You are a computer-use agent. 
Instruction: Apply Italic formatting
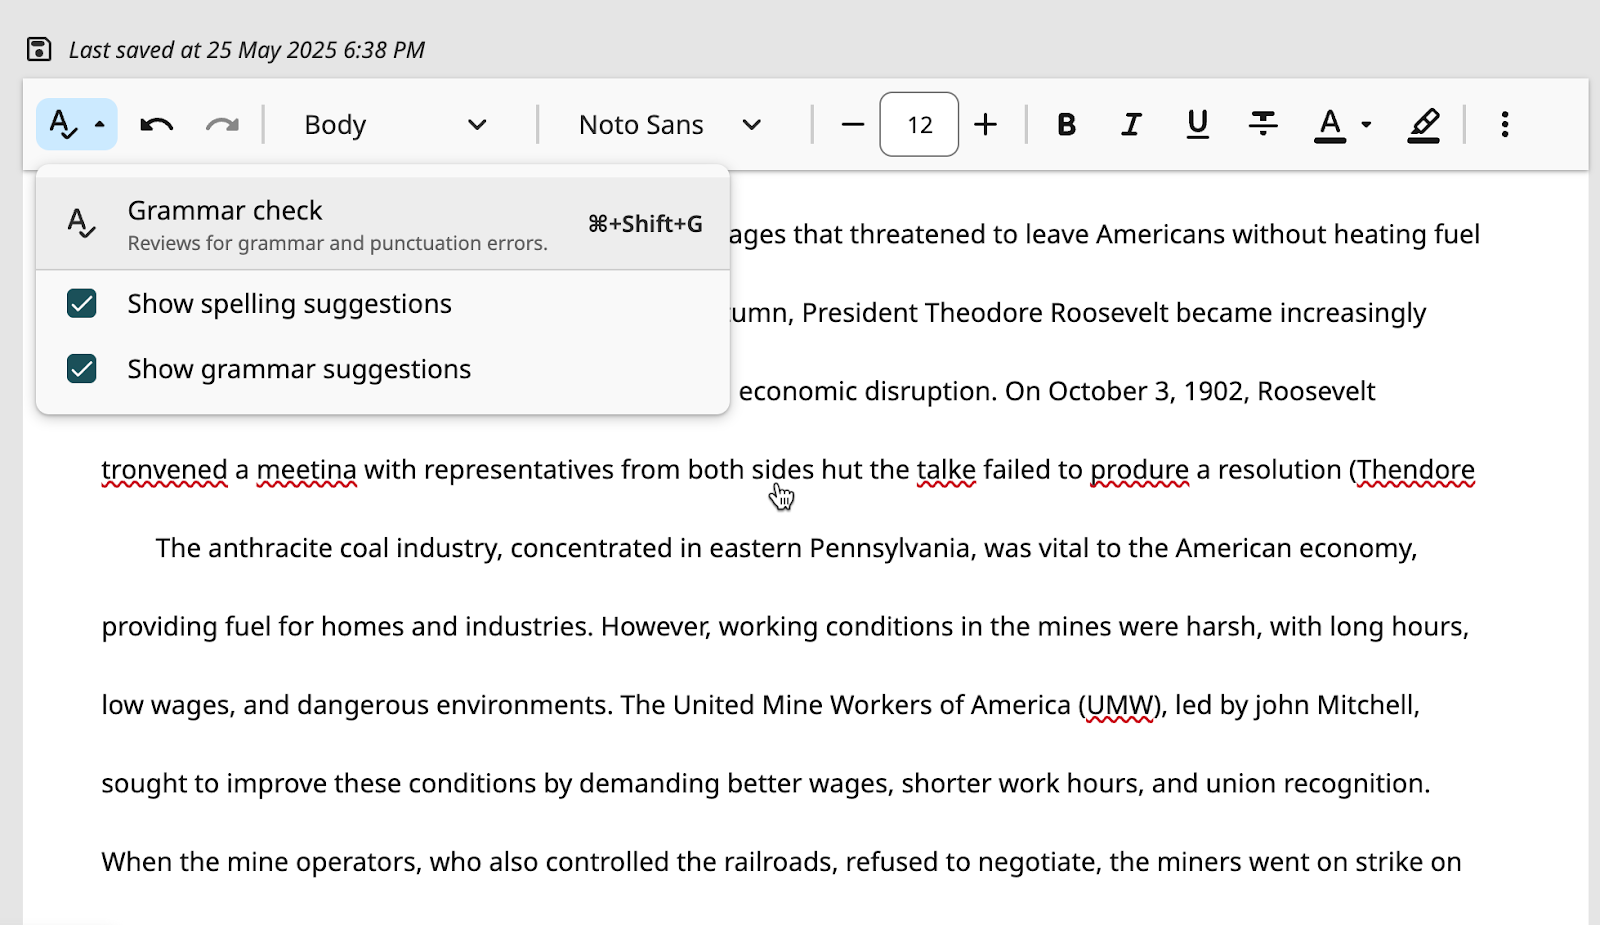(x=1131, y=125)
